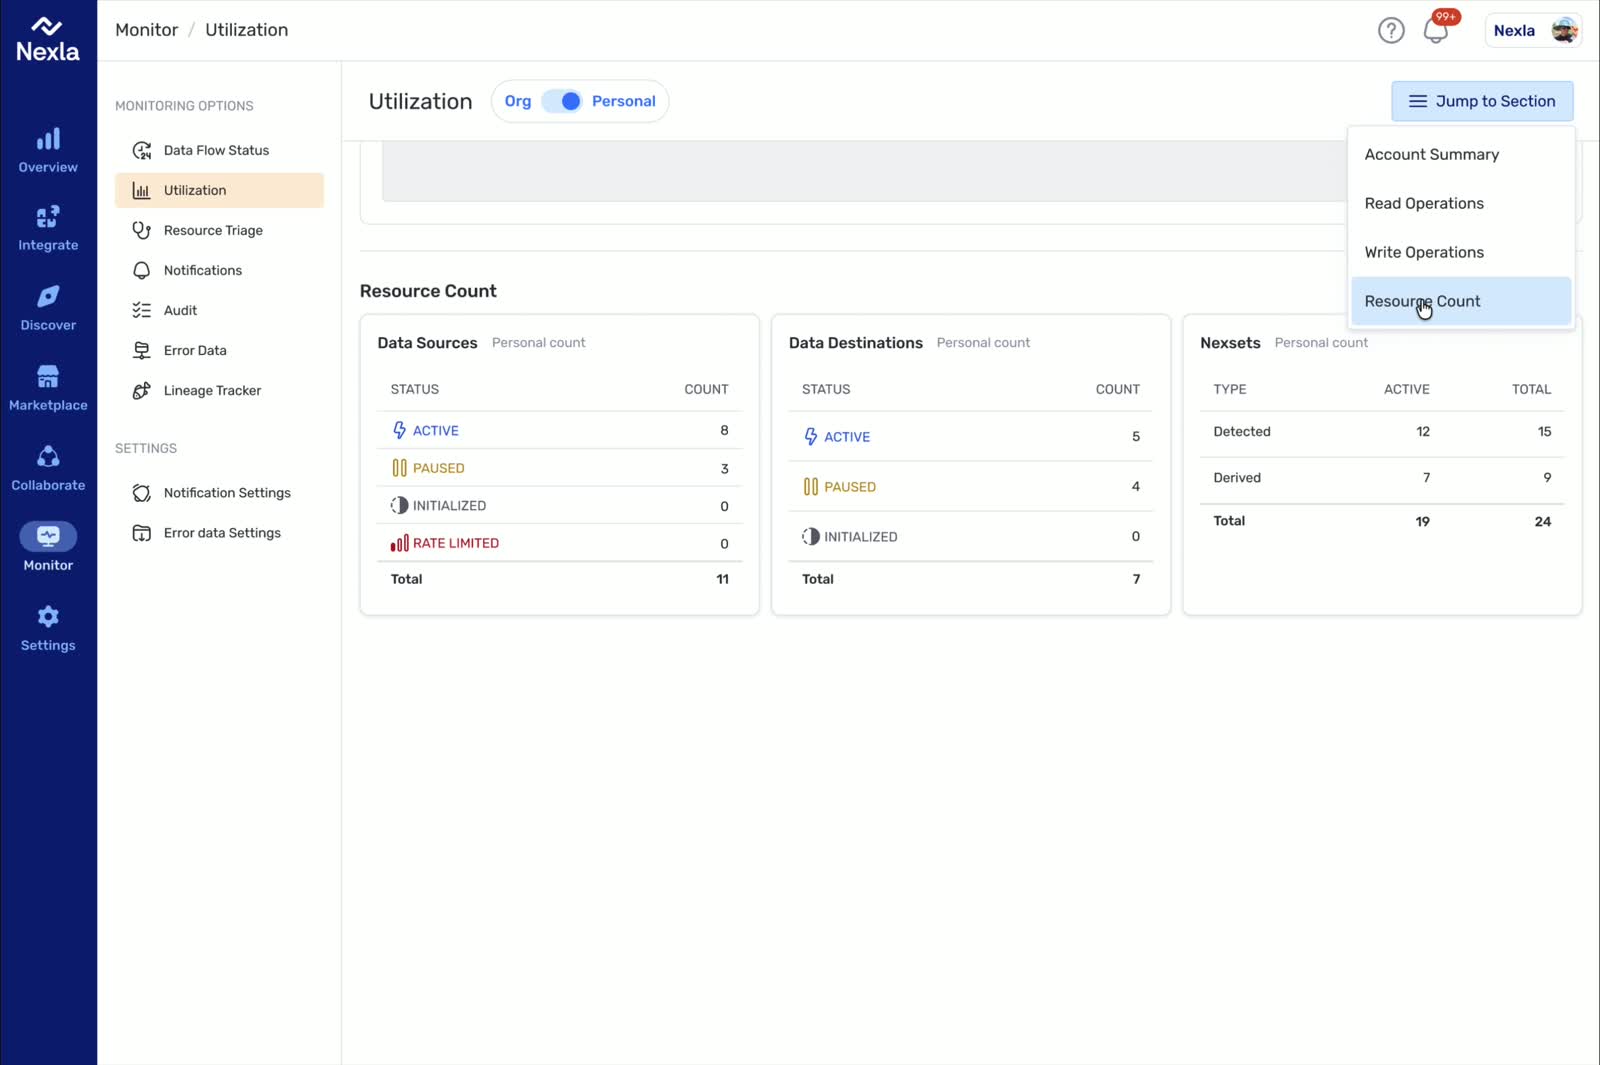
Task: Open notifications via the 99+ bell icon
Action: [x=1436, y=30]
